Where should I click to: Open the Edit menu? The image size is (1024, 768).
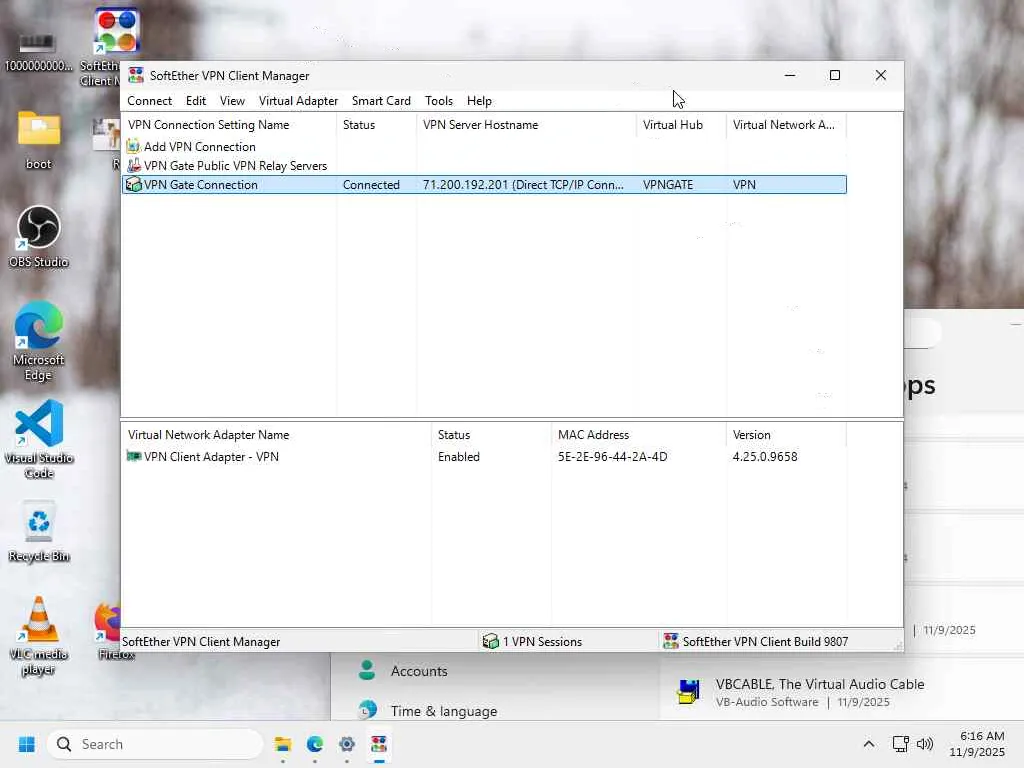(x=196, y=101)
